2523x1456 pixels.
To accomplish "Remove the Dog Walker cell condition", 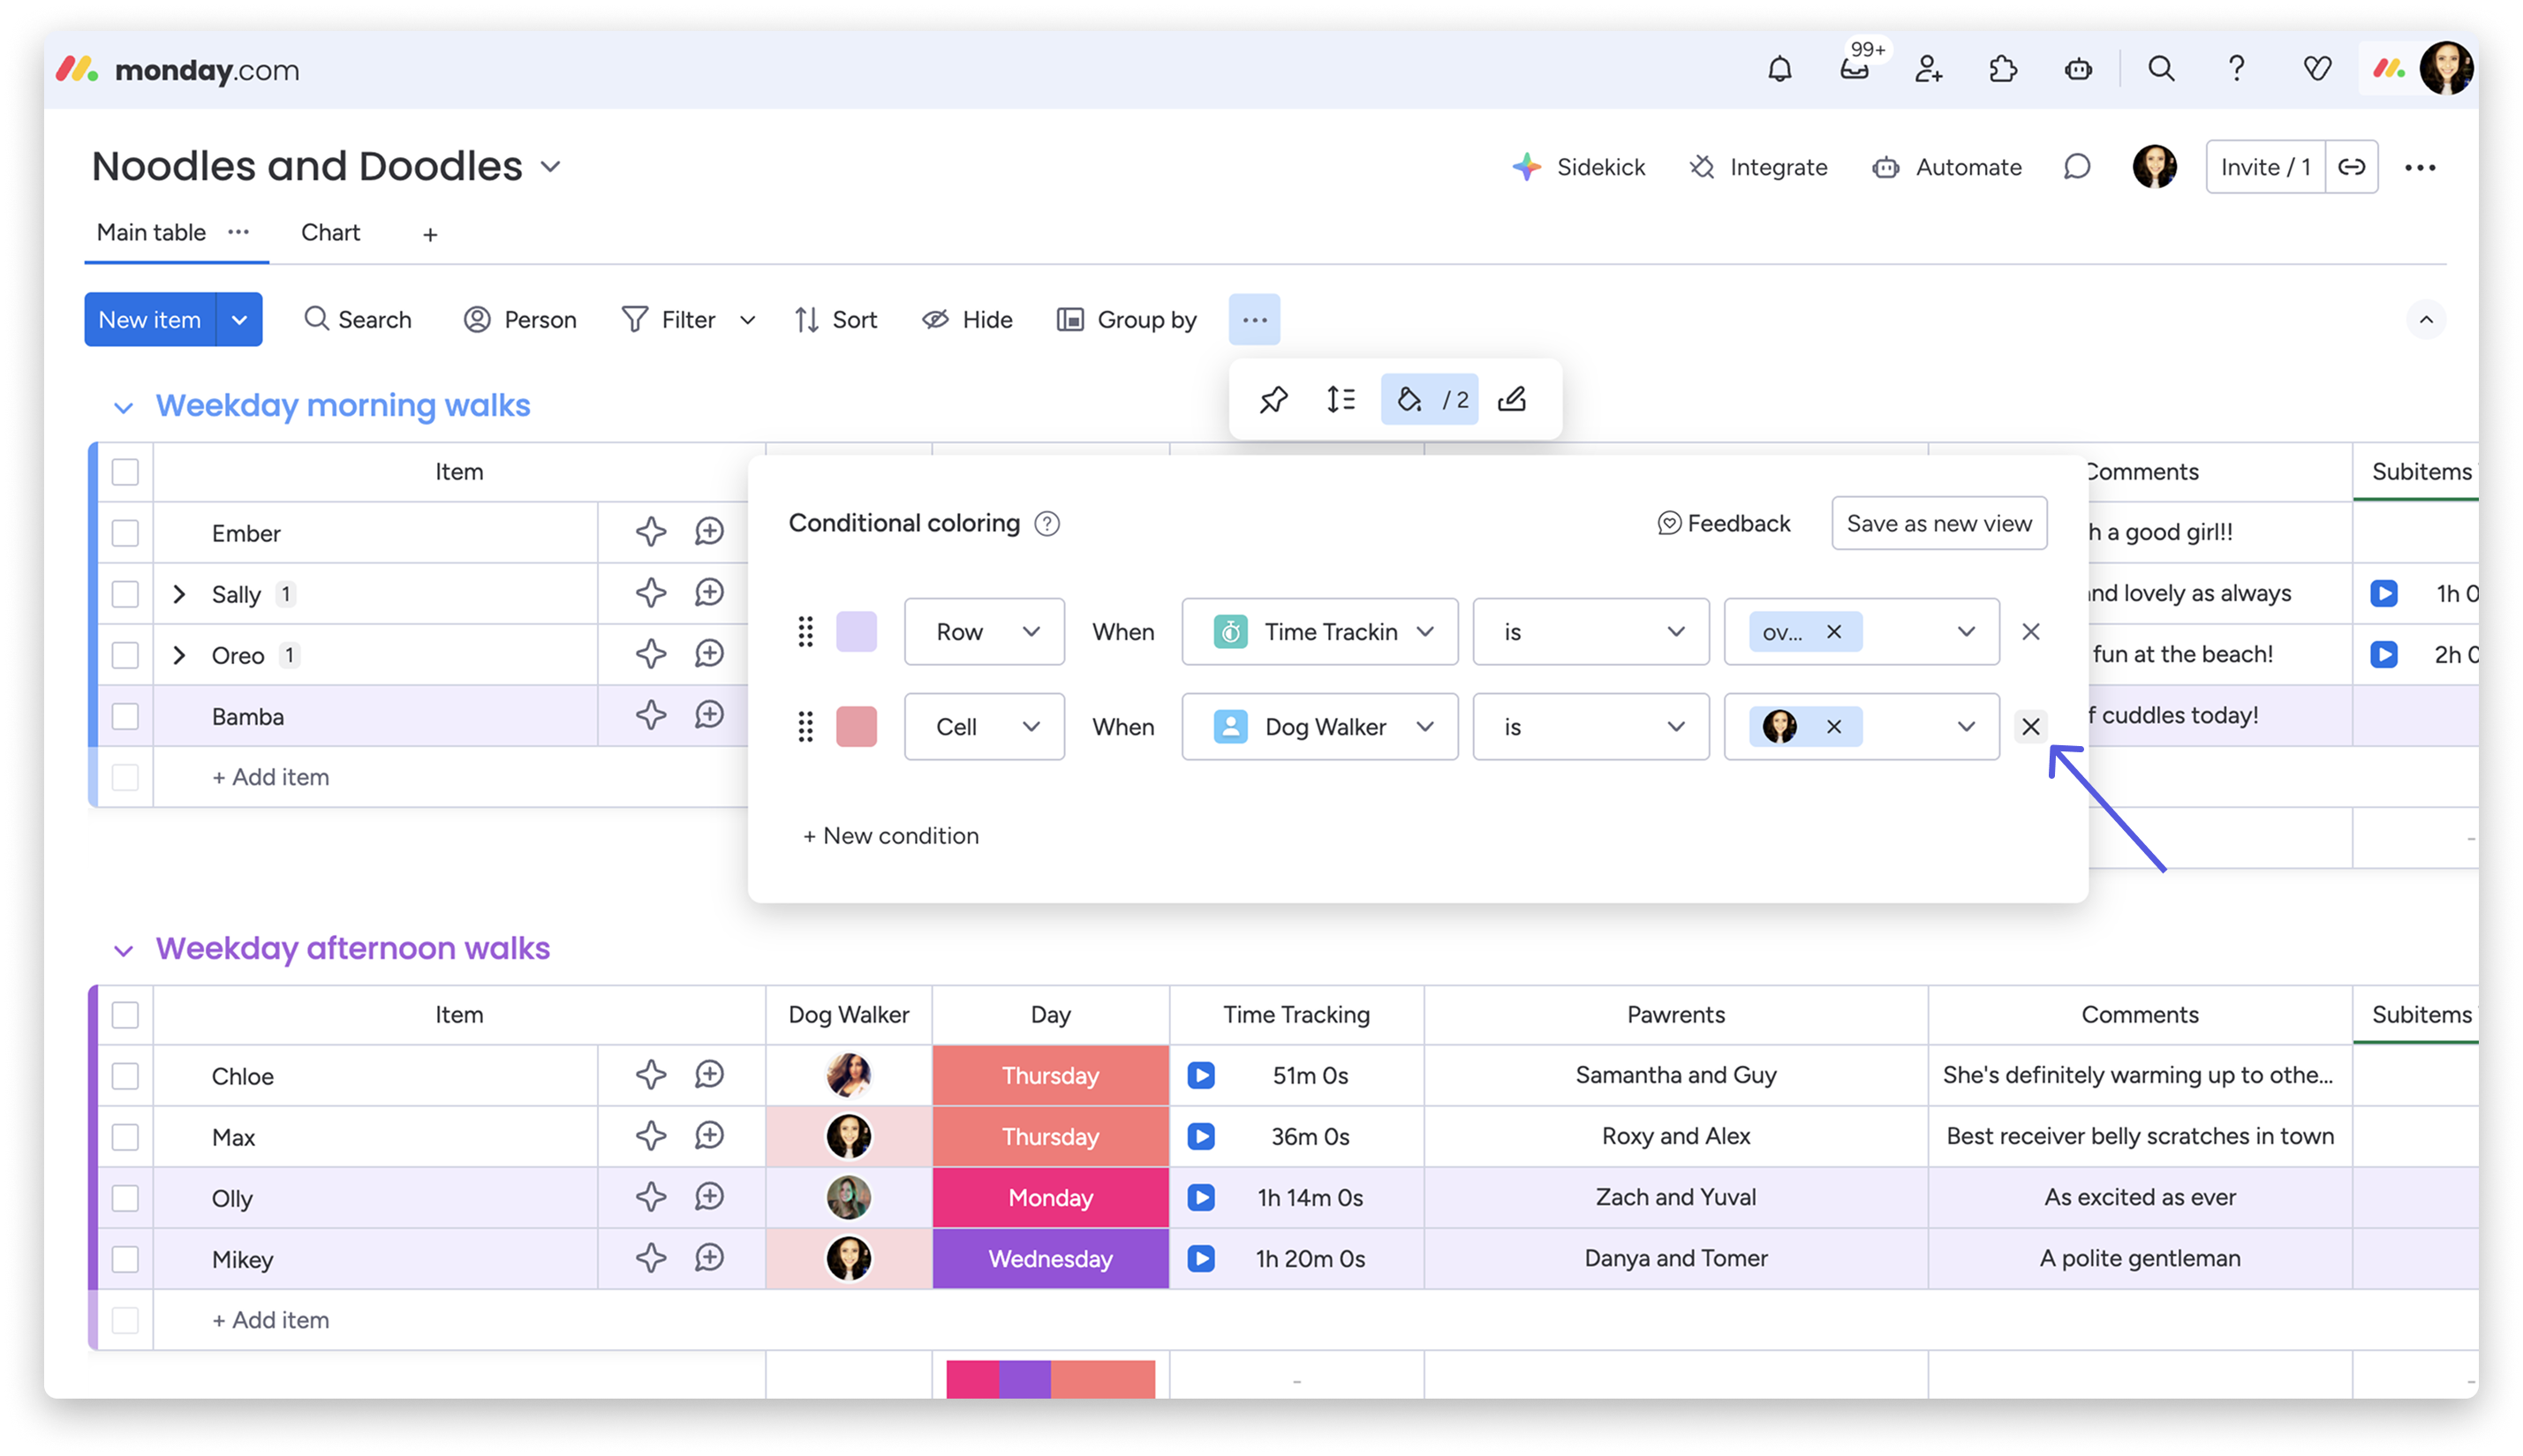I will pos(2031,727).
